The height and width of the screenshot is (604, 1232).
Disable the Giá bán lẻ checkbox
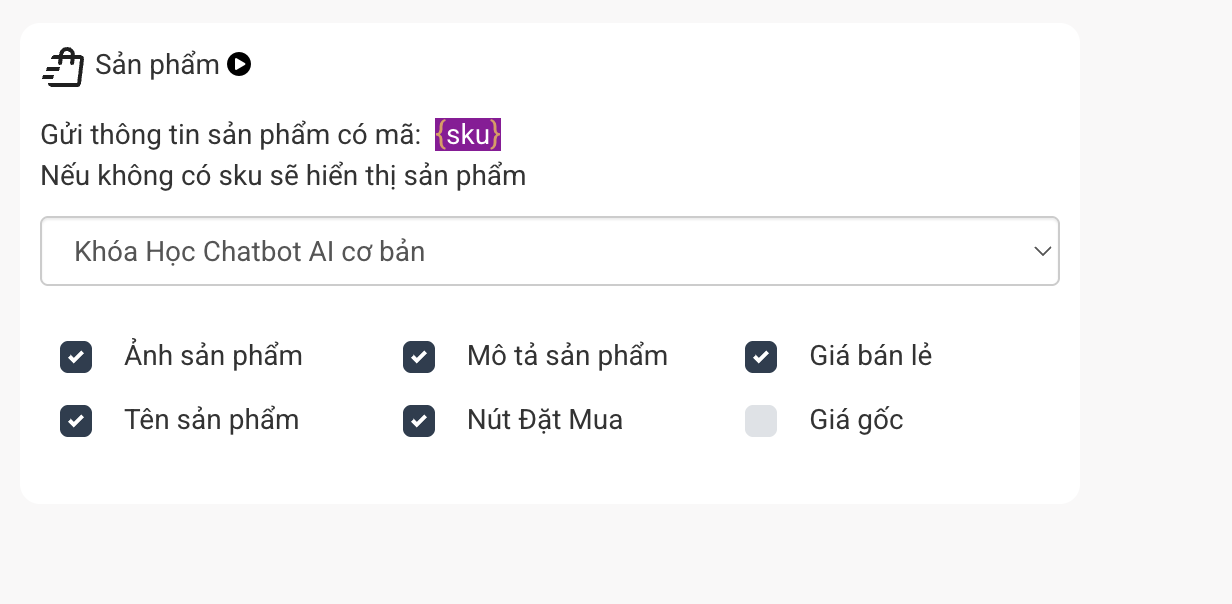point(761,357)
